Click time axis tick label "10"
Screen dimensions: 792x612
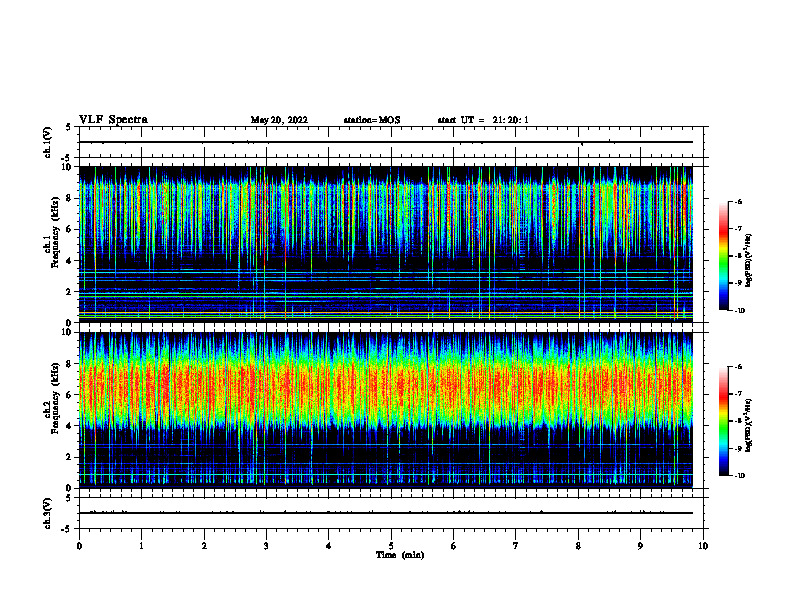703,546
